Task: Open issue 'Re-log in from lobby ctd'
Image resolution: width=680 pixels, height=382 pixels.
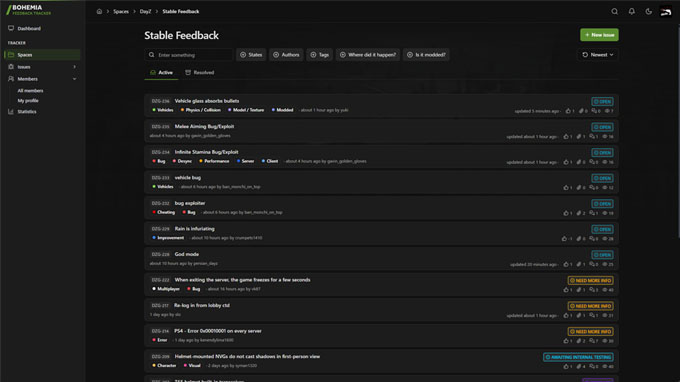Action: pos(202,306)
